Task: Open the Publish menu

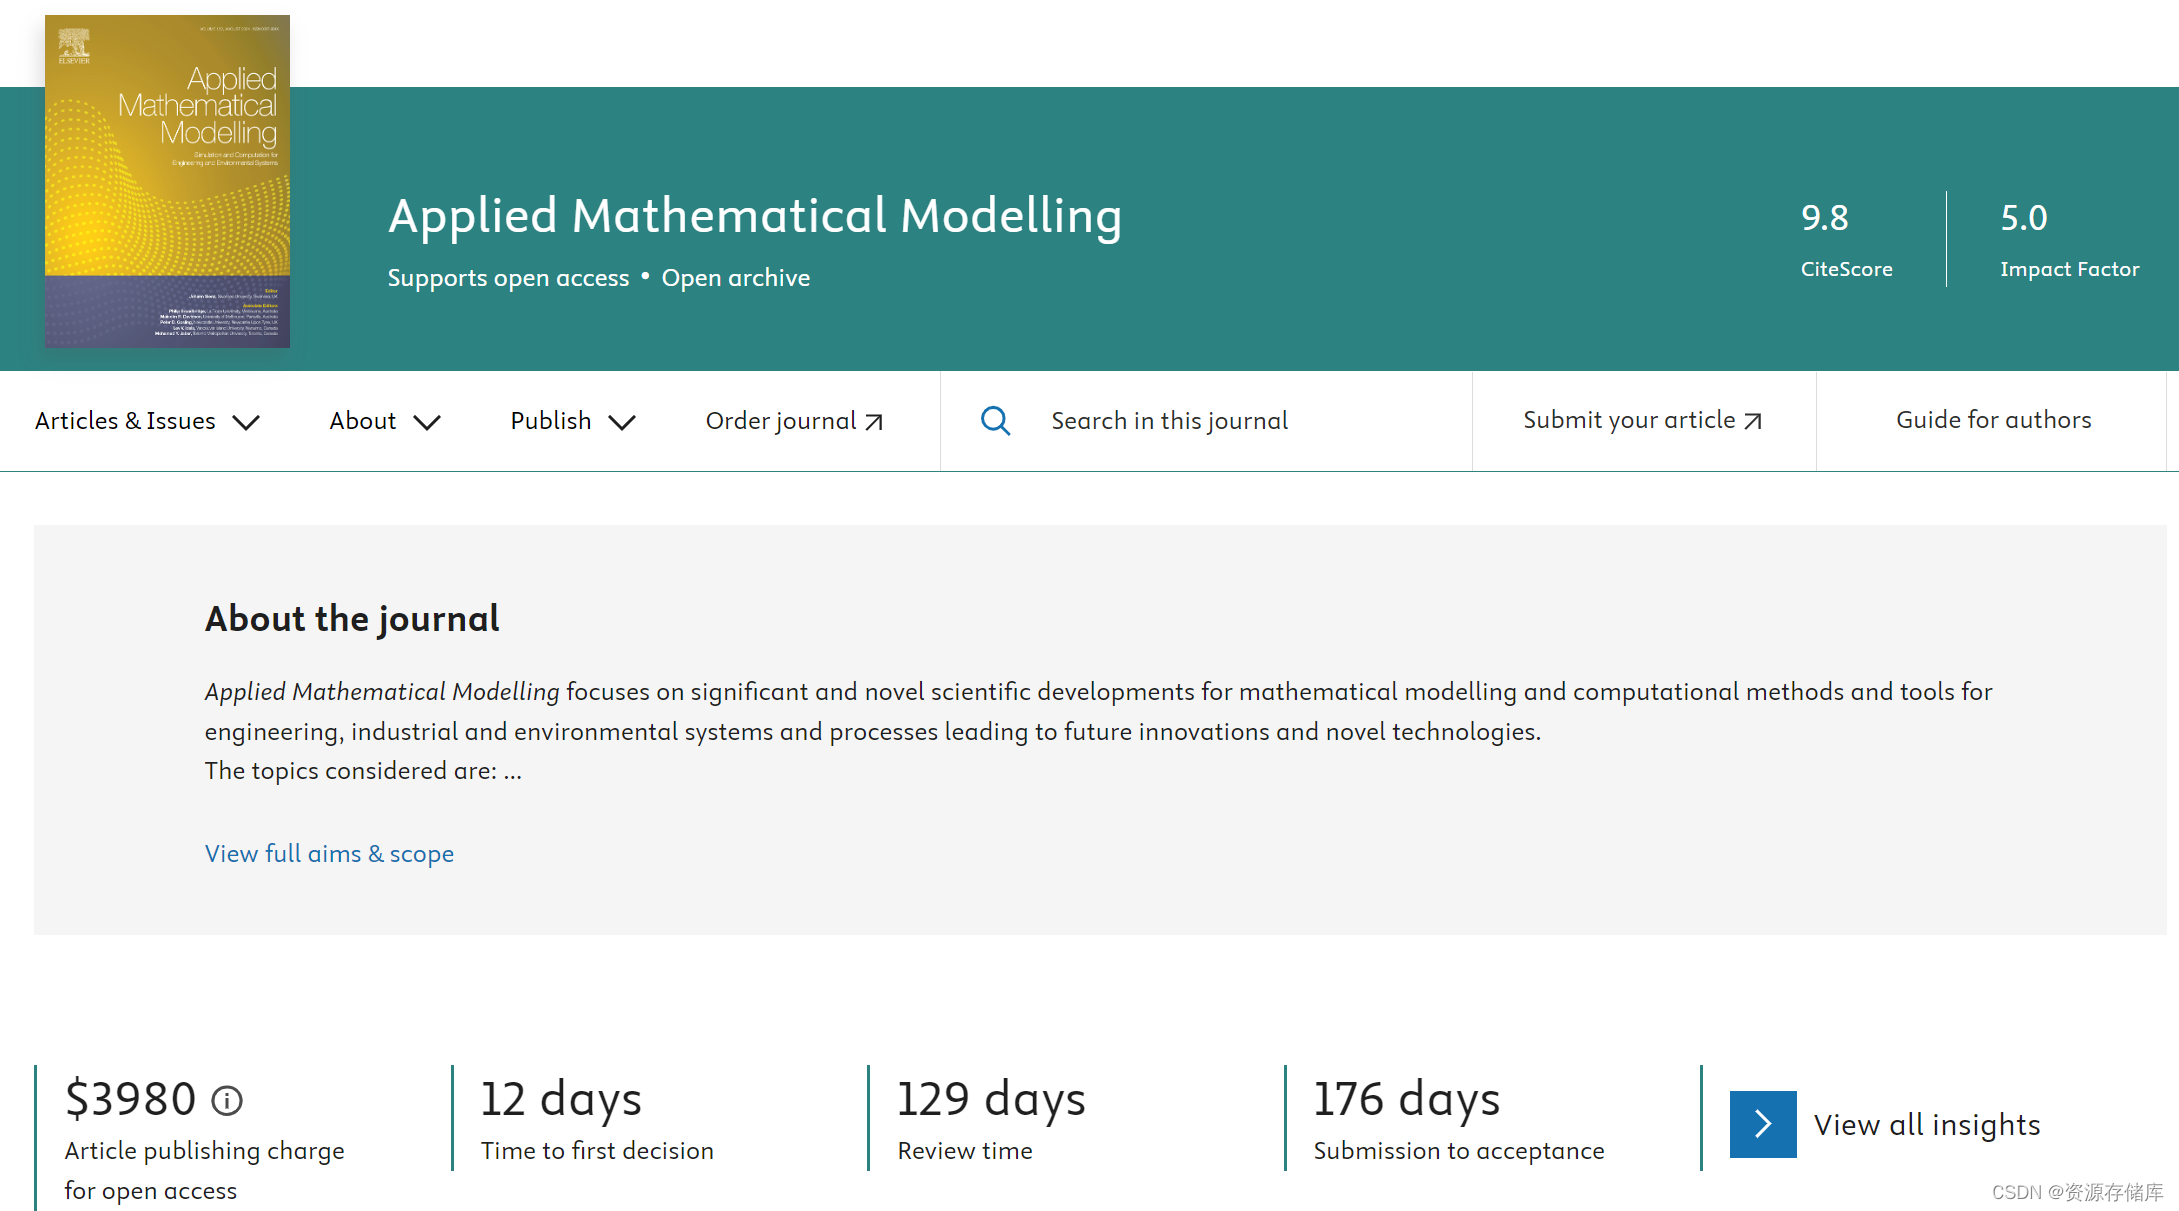Action: [551, 421]
